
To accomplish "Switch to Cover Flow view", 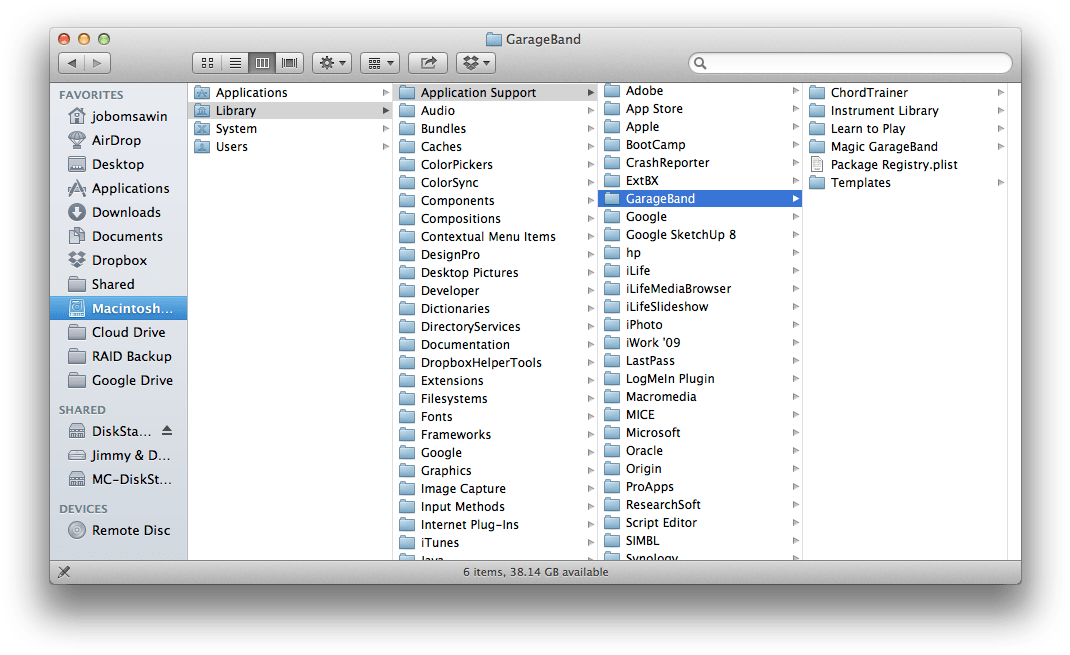I will (289, 63).
